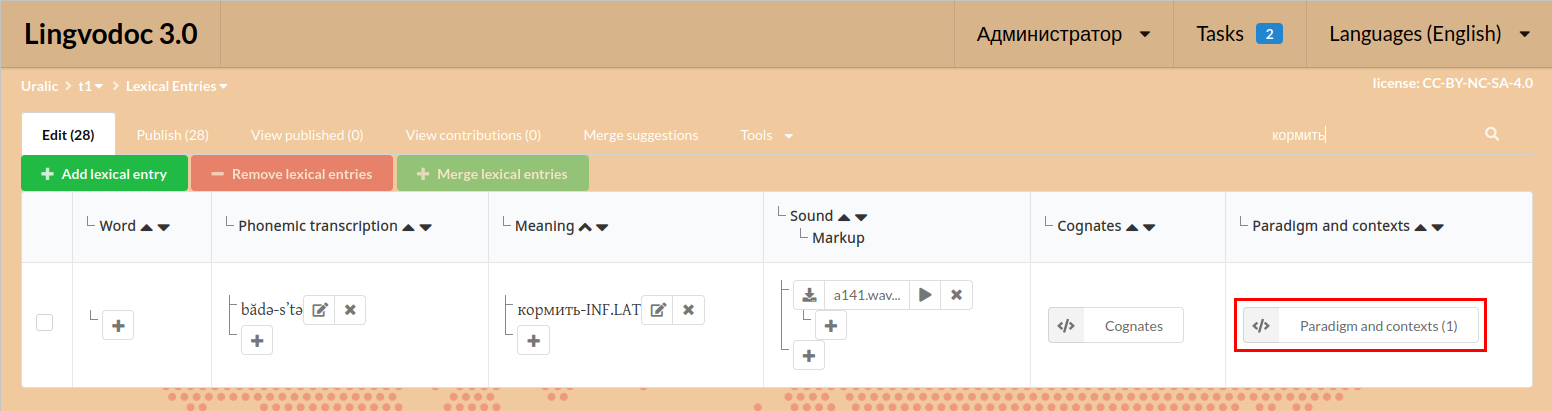
Task: Remove the meaning кормить-INF.LAT
Action: point(688,310)
